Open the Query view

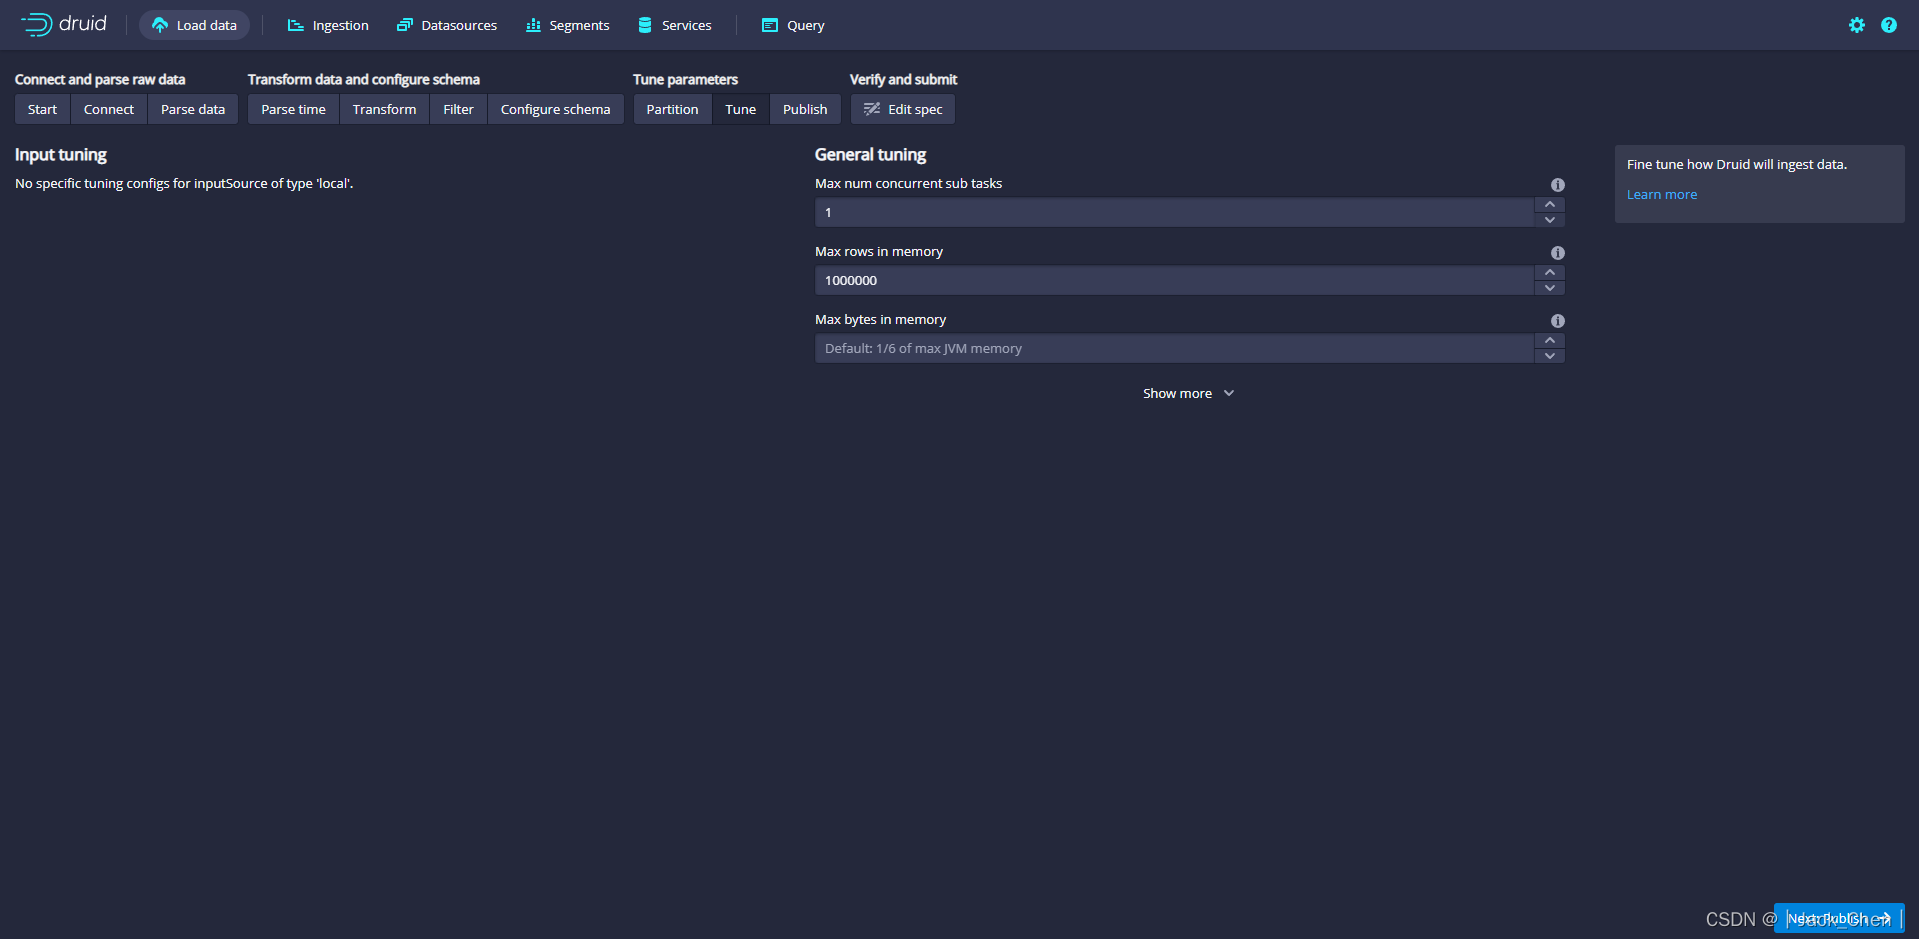793,25
